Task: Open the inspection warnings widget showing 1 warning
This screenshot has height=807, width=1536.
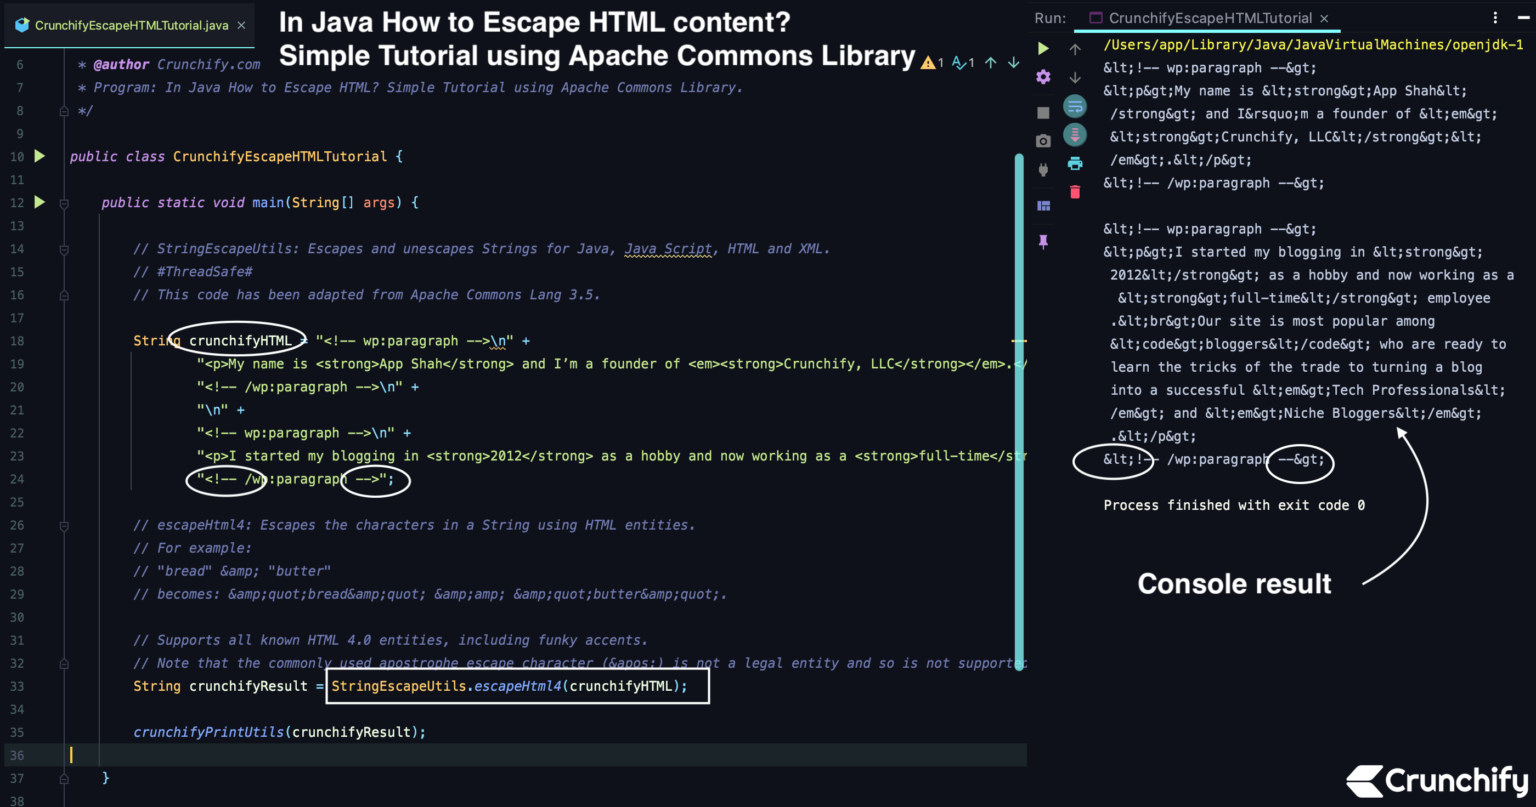Action: point(930,62)
